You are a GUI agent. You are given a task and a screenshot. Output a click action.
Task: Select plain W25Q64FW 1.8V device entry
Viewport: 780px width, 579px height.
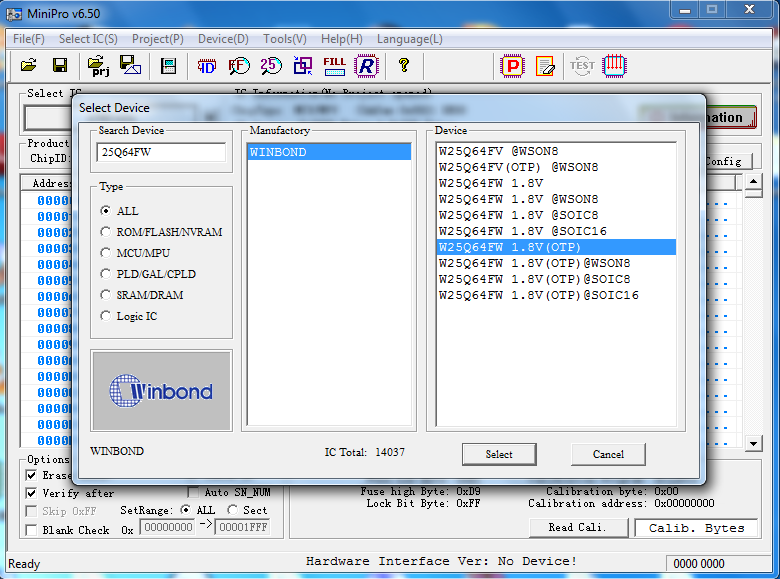(556, 183)
